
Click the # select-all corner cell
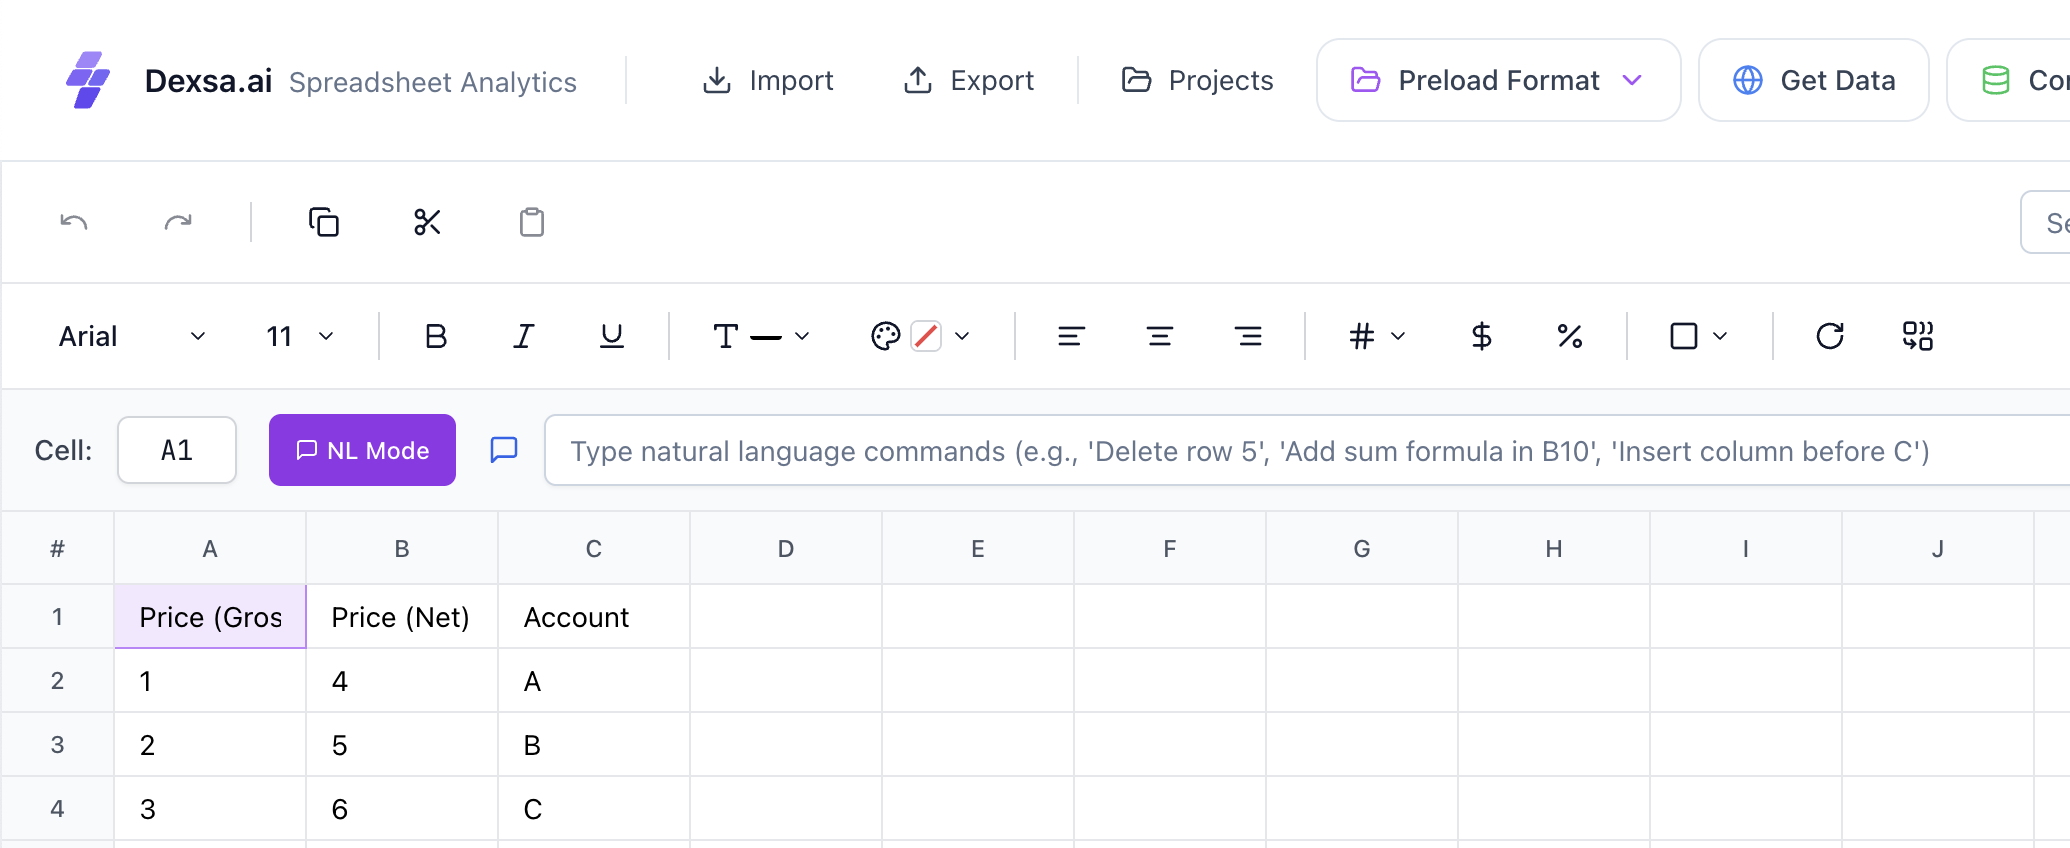tap(58, 548)
